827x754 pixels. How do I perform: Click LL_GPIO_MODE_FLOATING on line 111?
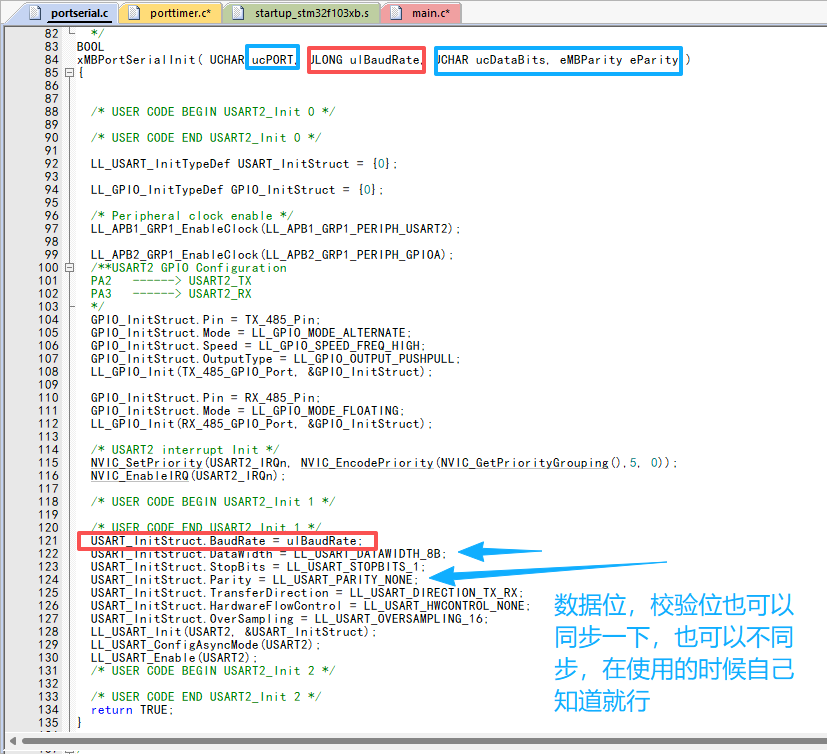[325, 411]
